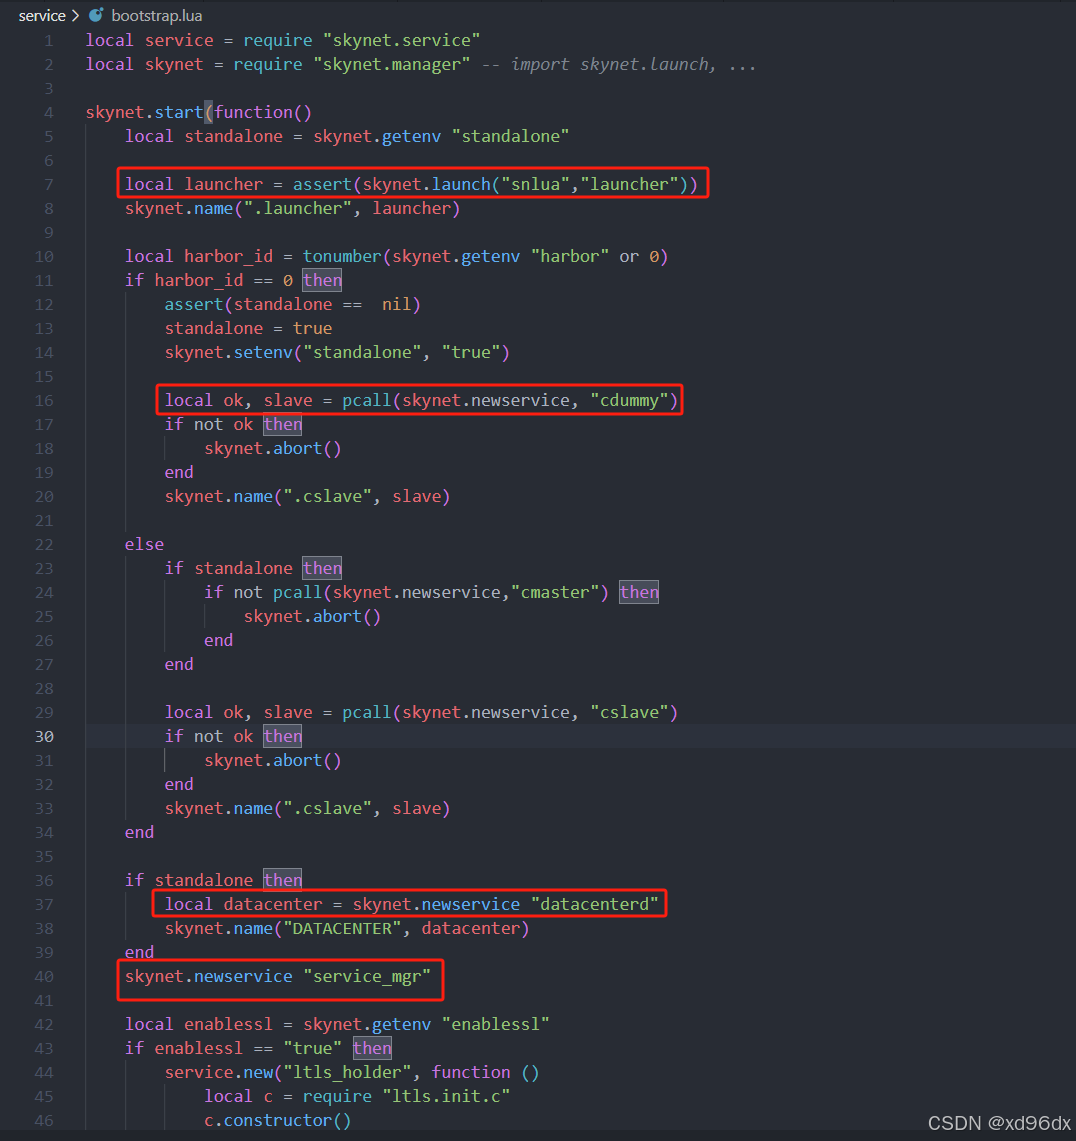Click 'end' keyword on line 34
This screenshot has width=1076, height=1141.
coord(139,832)
